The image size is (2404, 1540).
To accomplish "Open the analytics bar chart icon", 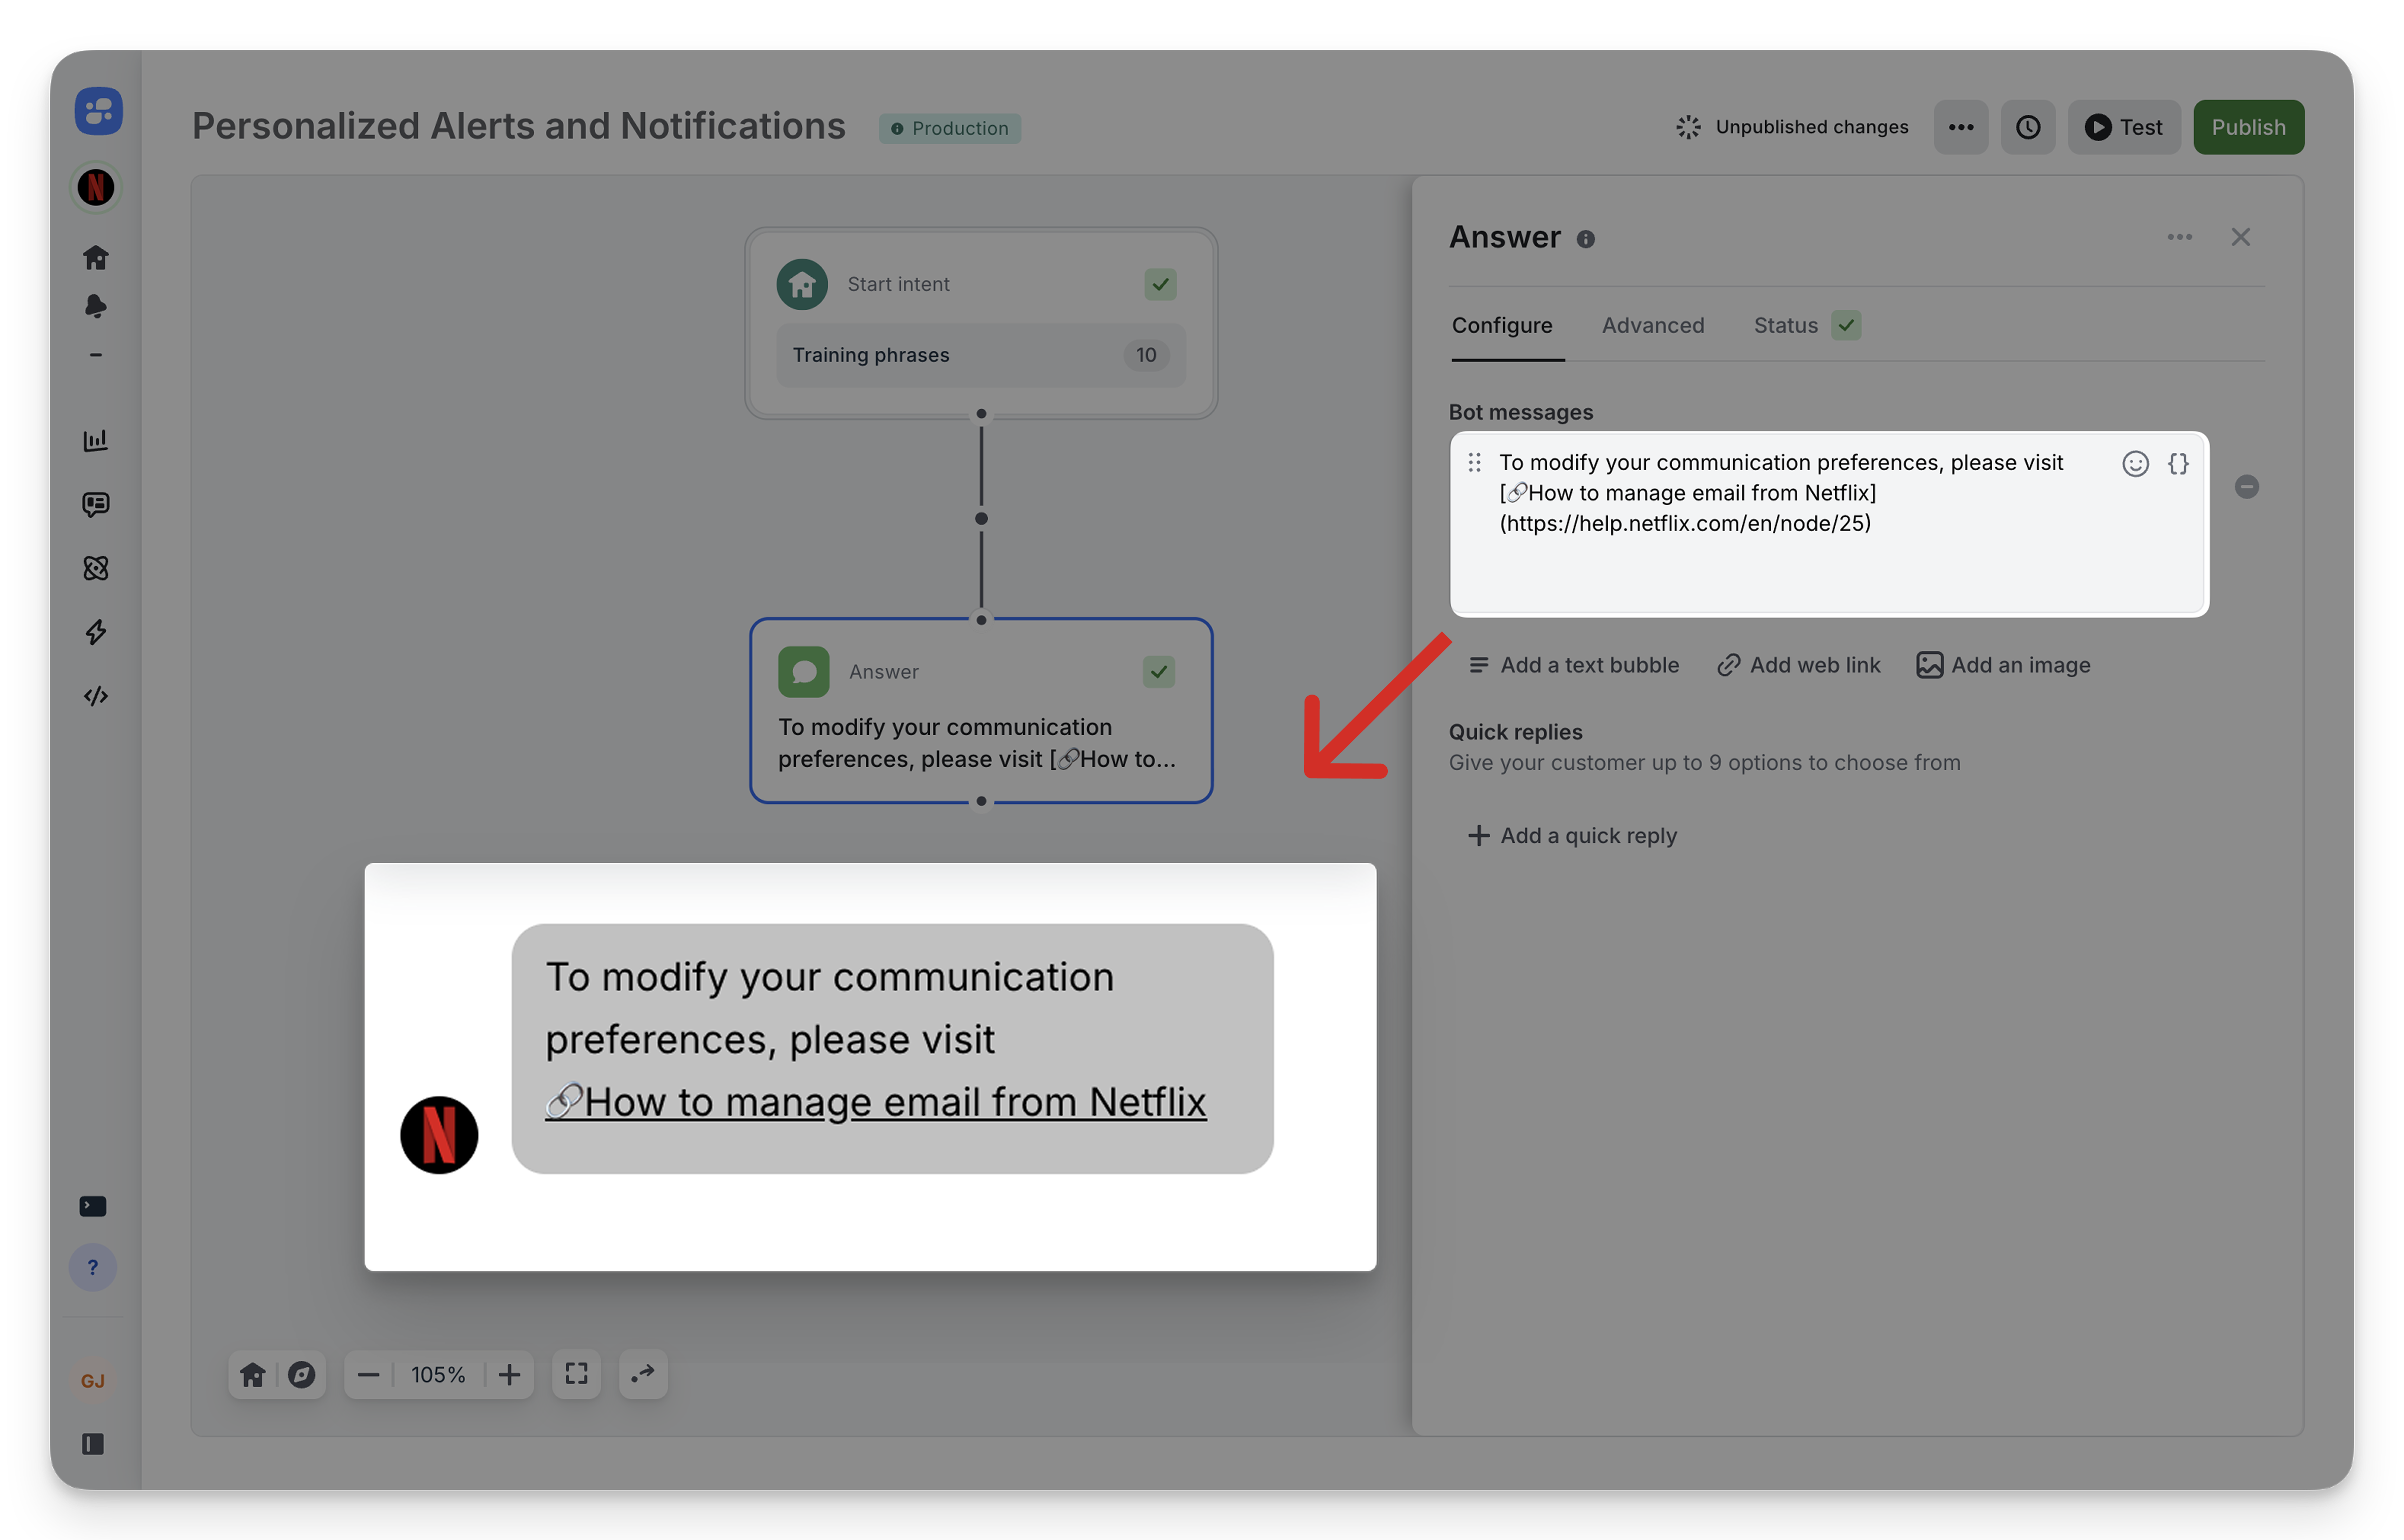I will (96, 440).
